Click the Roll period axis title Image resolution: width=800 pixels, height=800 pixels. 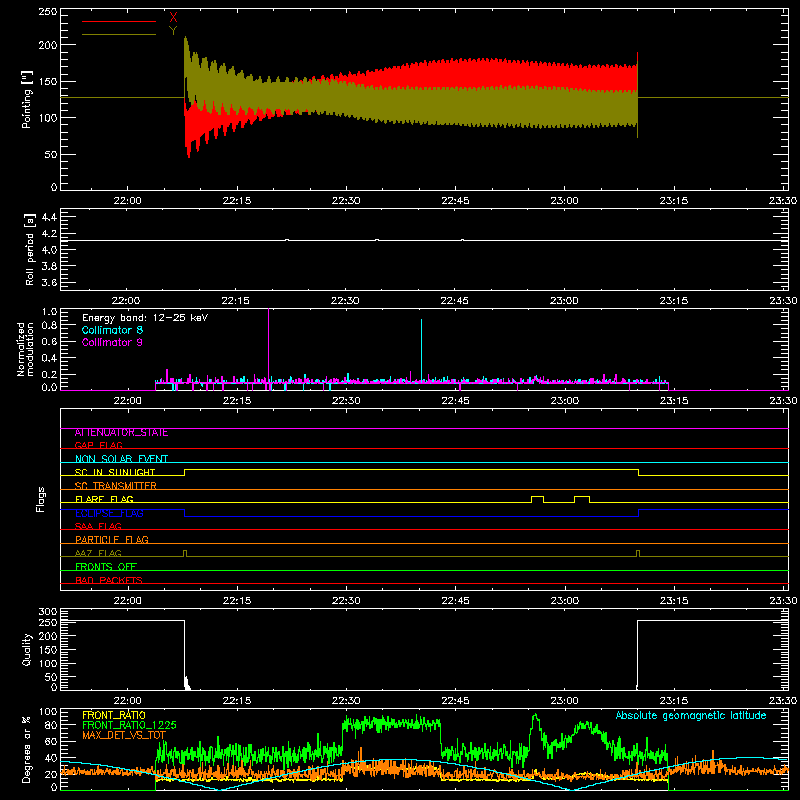[30, 249]
